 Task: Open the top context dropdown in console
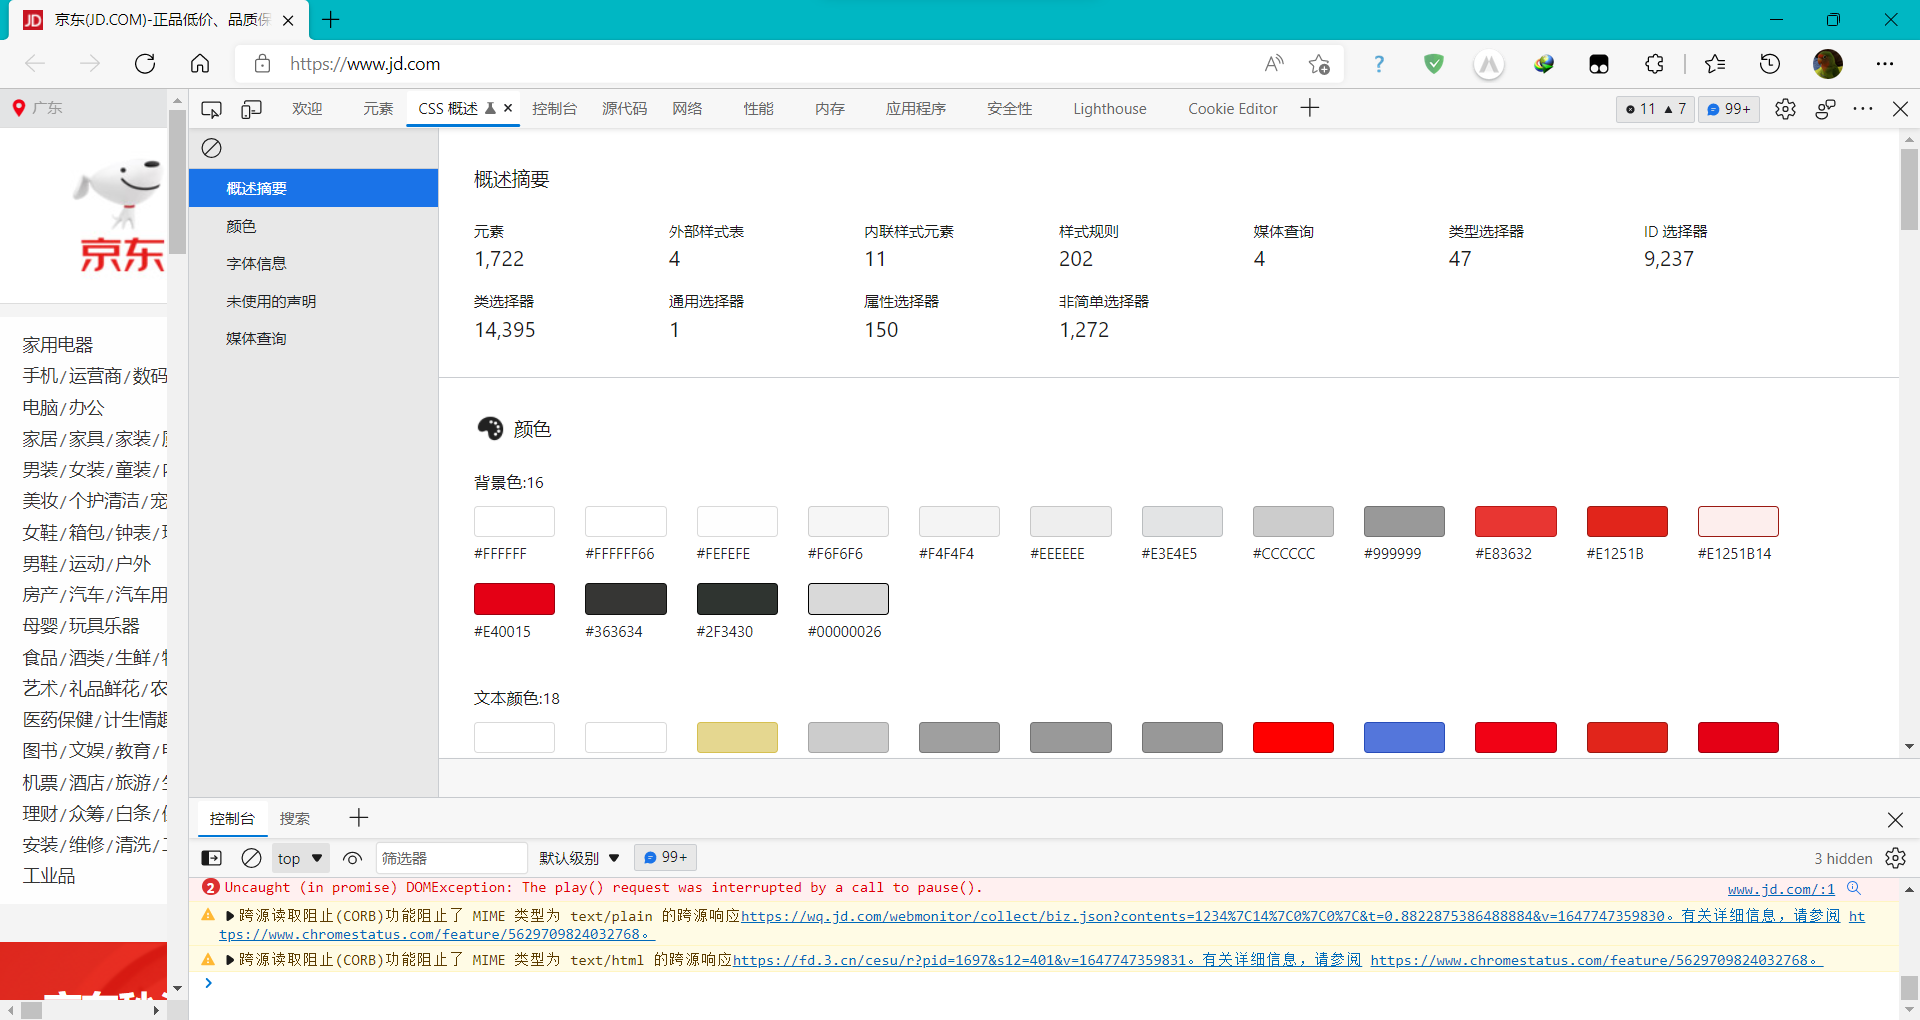(x=300, y=858)
